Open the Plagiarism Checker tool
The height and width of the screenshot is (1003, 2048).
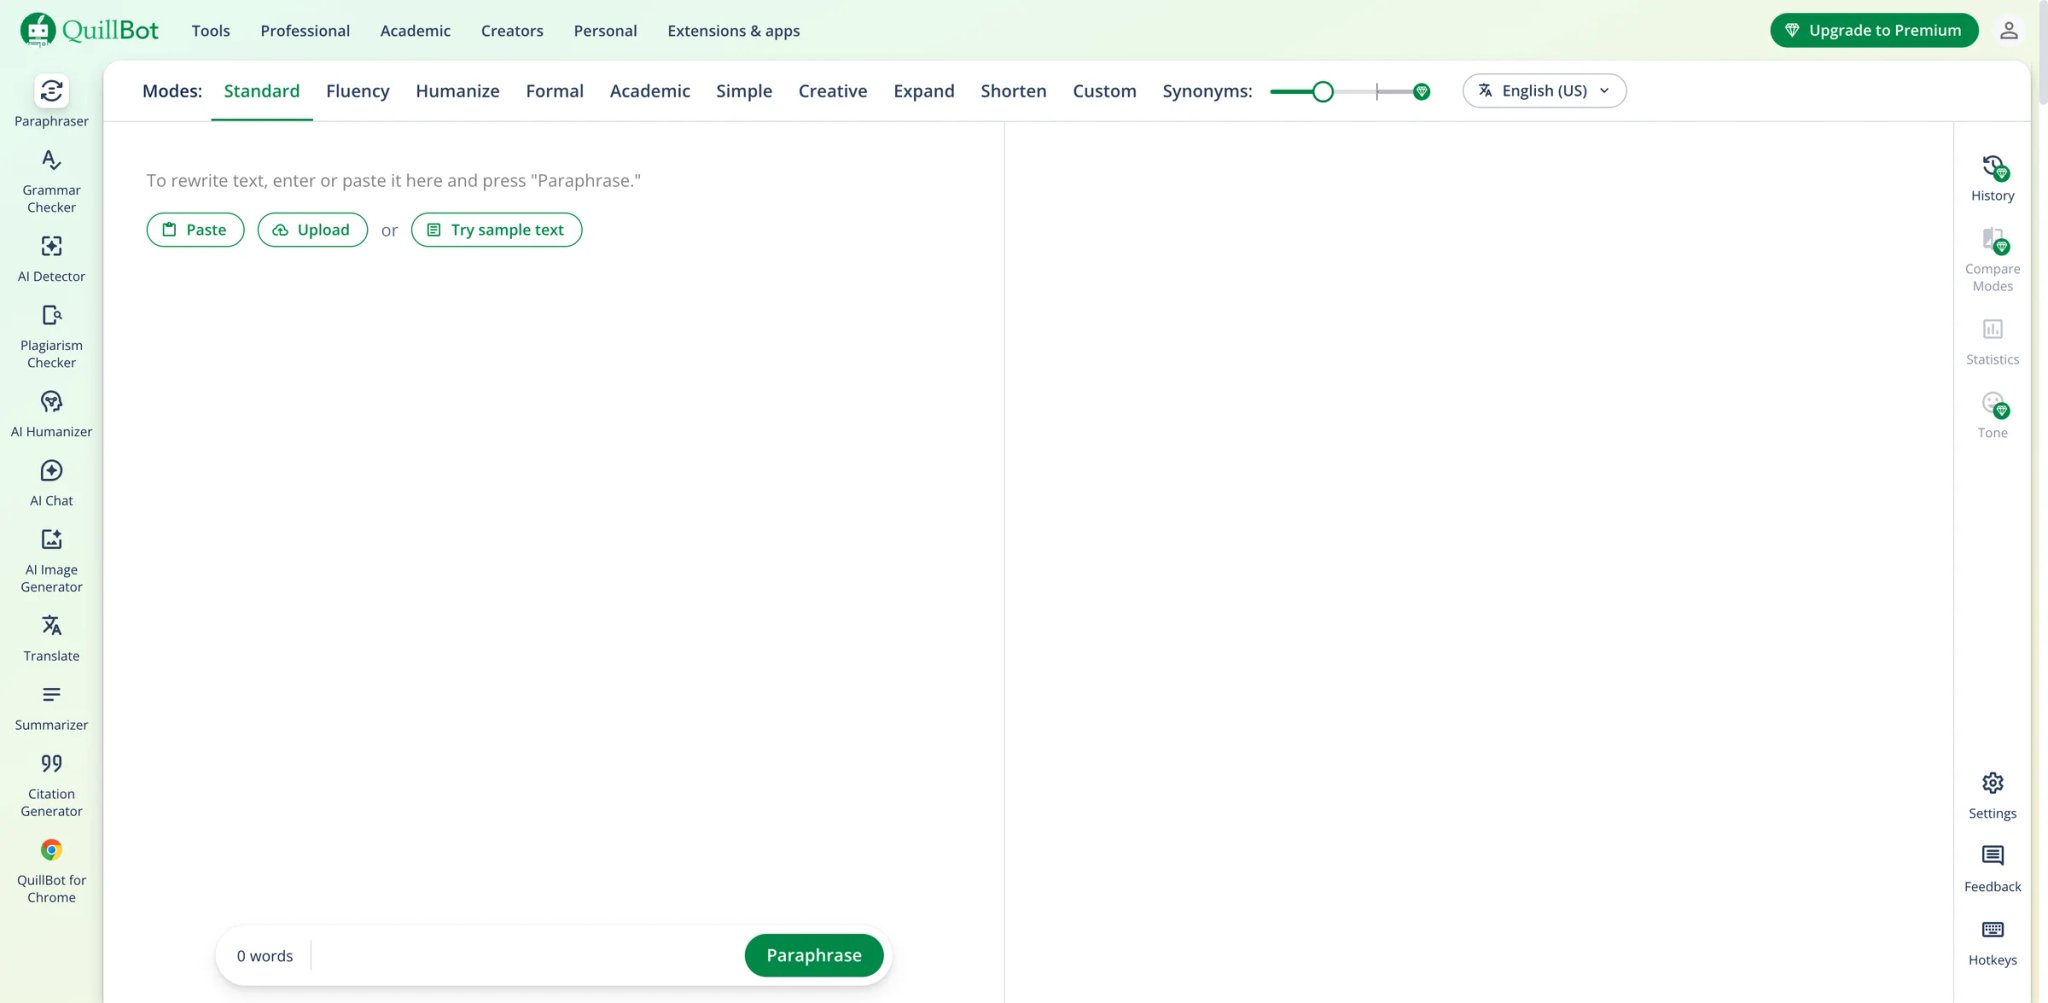(x=51, y=336)
